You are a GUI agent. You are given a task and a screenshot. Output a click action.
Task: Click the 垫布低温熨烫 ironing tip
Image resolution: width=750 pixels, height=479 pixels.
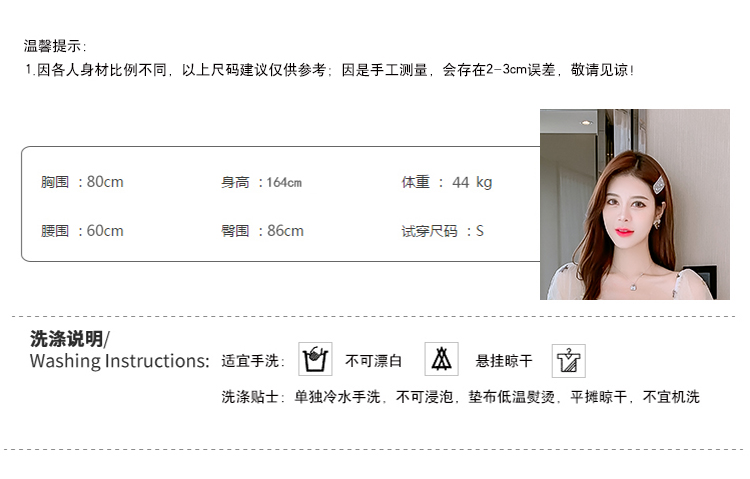511,397
